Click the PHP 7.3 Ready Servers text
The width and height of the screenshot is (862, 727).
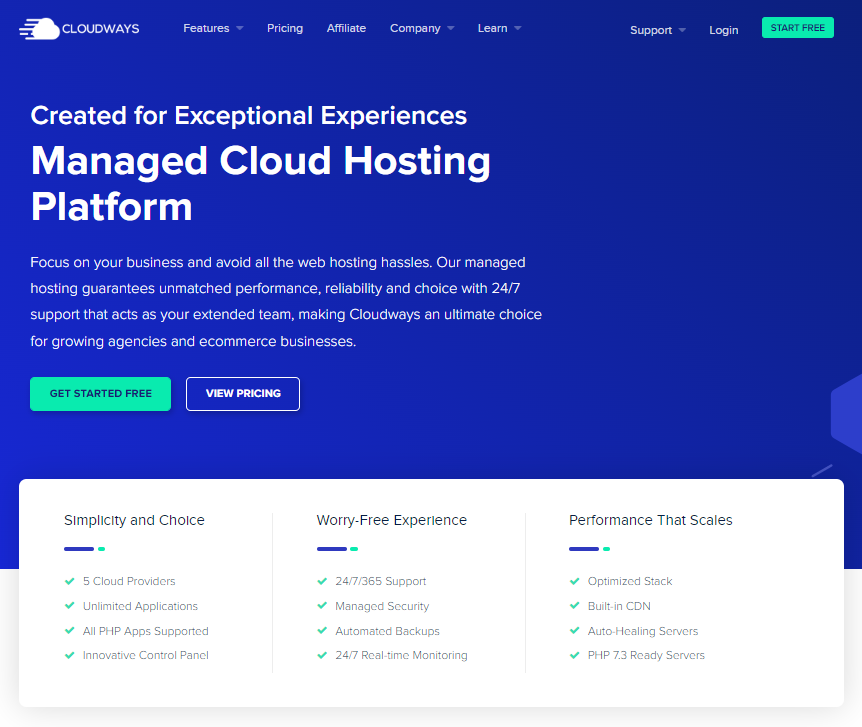[646, 656]
